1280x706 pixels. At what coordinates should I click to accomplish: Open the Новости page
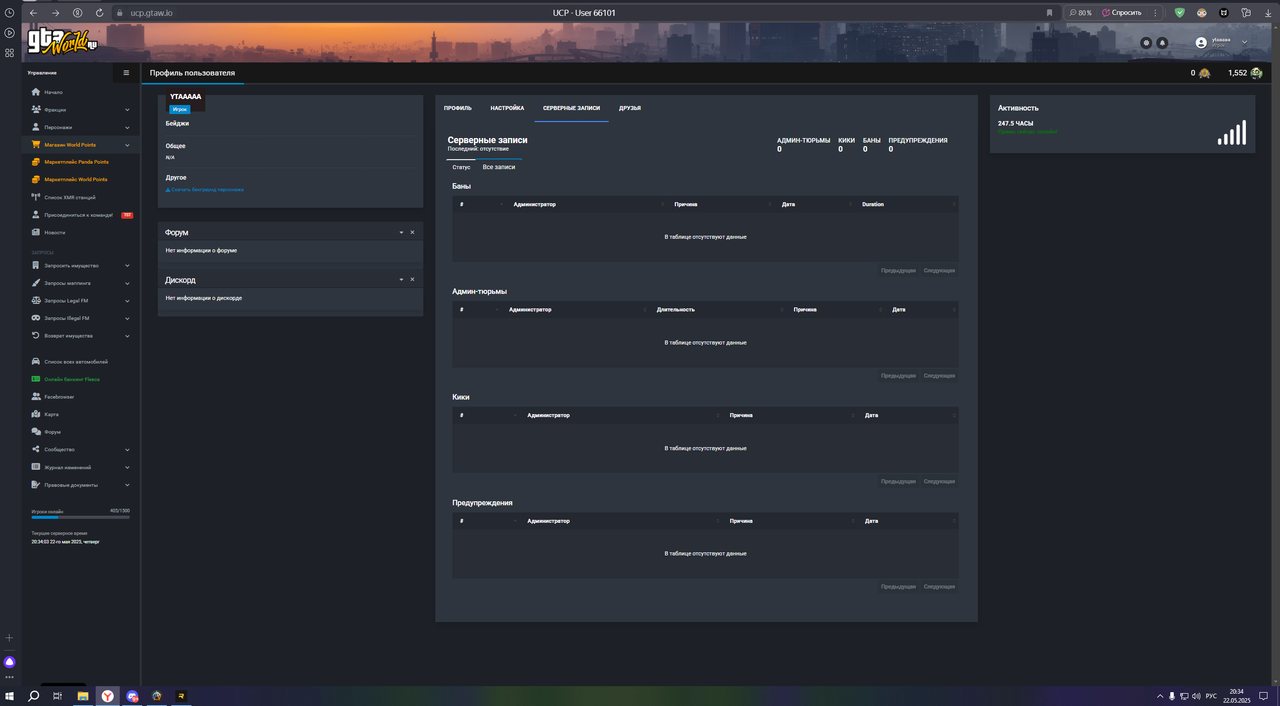coord(54,232)
